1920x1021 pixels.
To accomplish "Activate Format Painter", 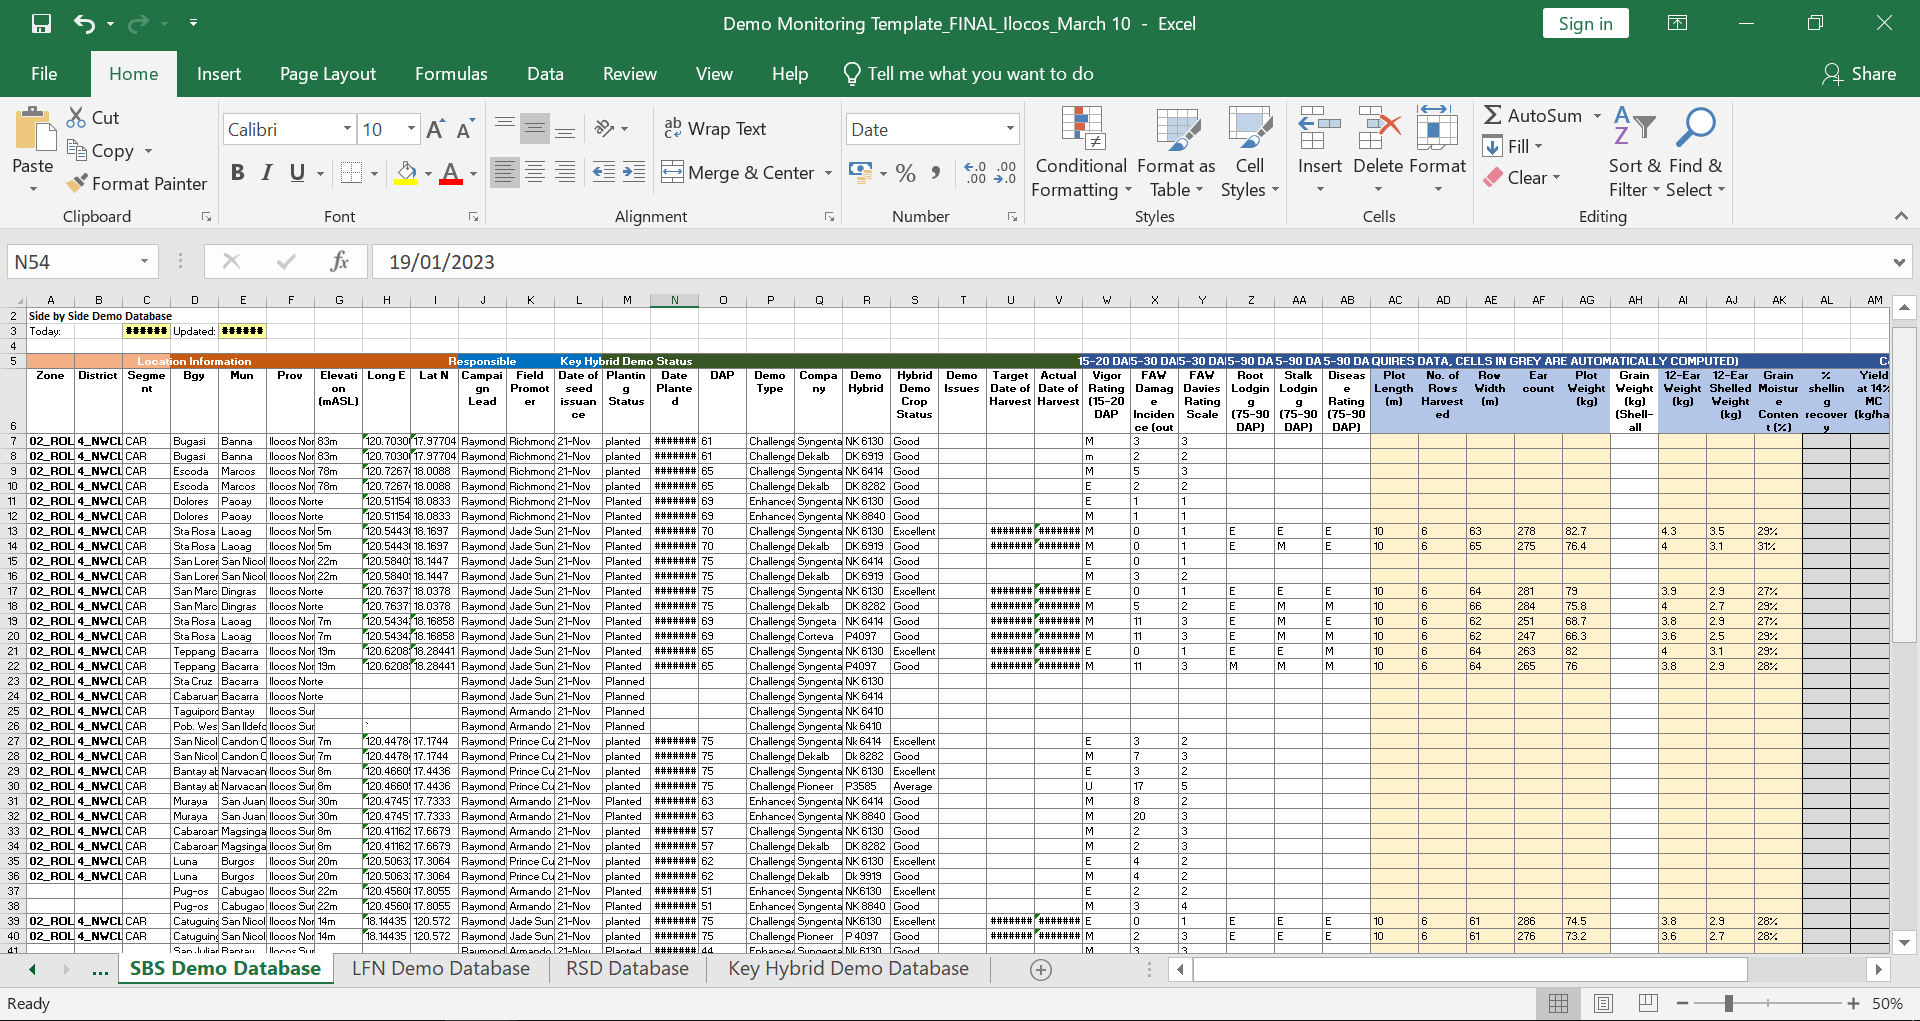I will click(x=137, y=183).
